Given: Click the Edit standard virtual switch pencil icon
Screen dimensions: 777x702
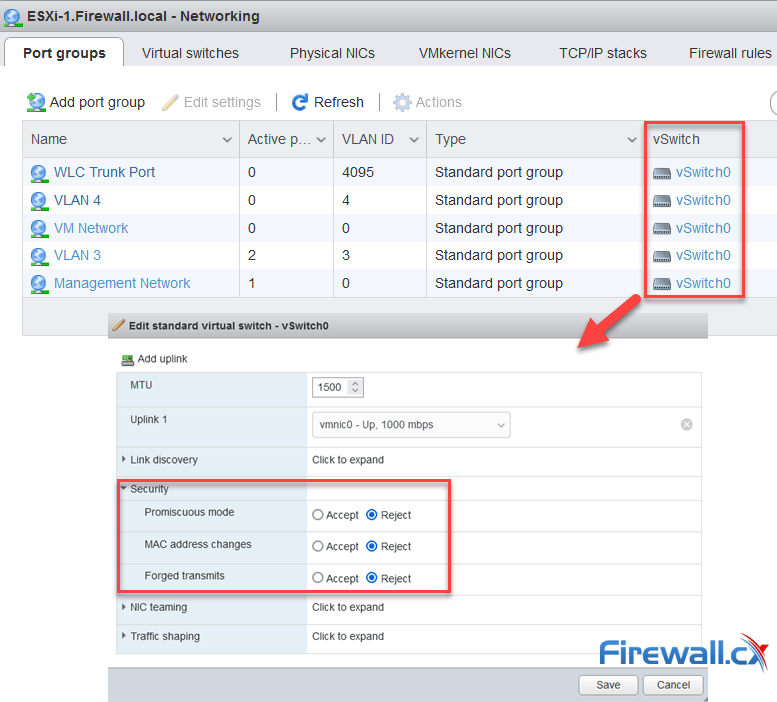Looking at the screenshot, I should 118,325.
